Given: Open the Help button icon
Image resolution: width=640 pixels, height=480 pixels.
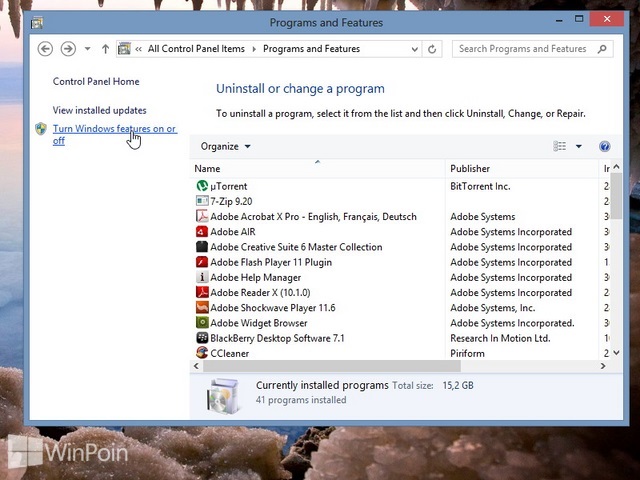Looking at the screenshot, I should pyautogui.click(x=604, y=147).
